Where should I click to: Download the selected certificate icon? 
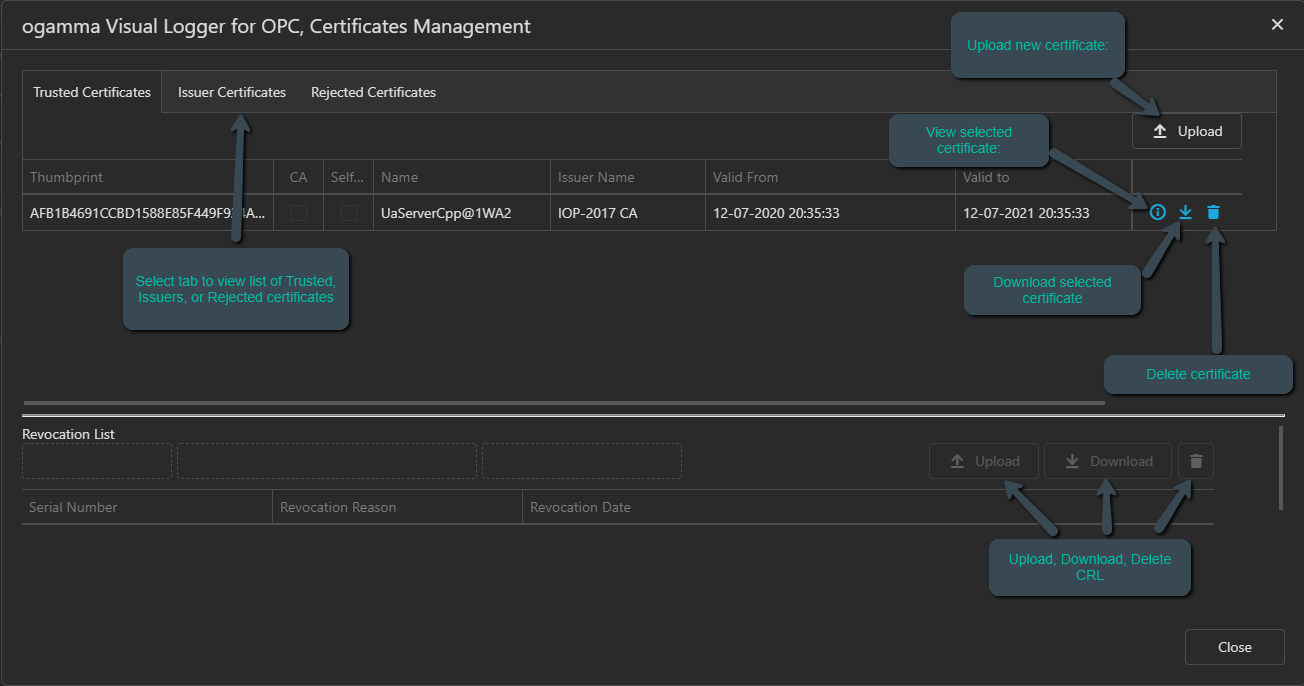pyautogui.click(x=1185, y=212)
